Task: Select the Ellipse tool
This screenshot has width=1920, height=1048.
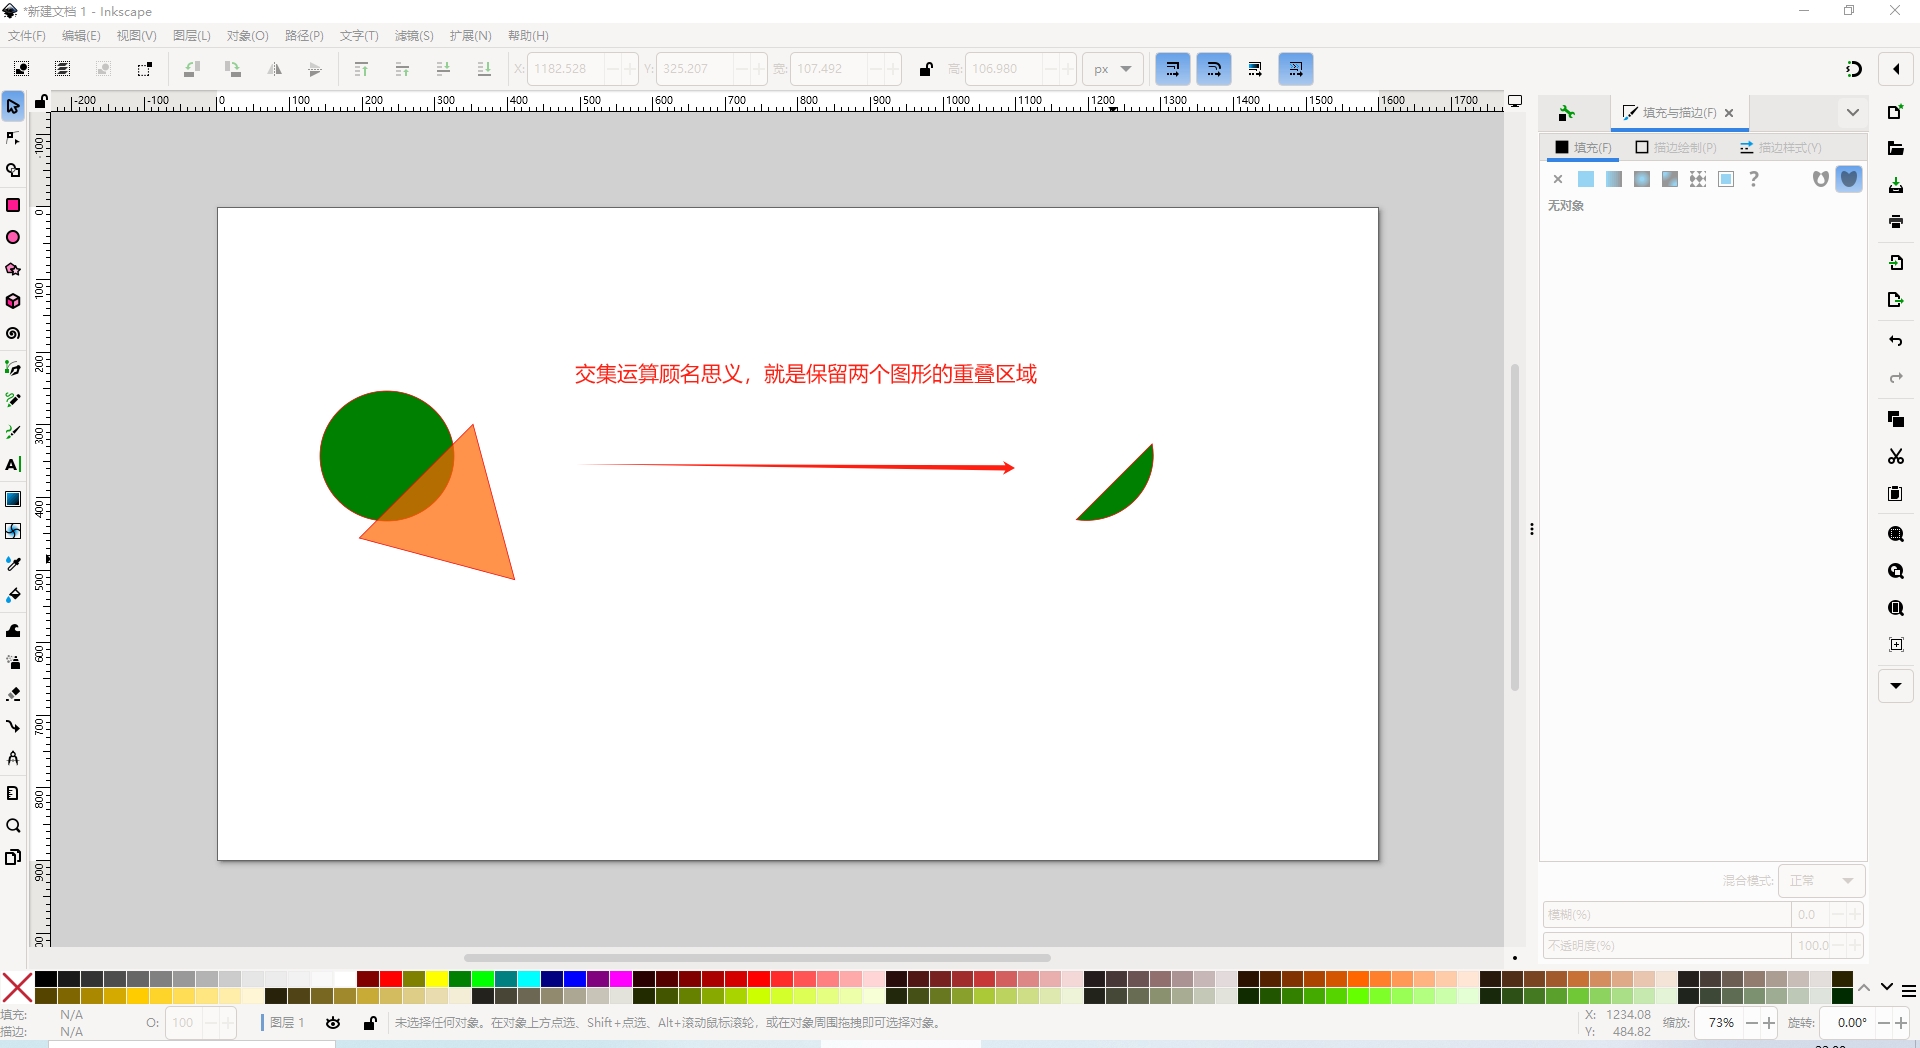Action: point(13,238)
